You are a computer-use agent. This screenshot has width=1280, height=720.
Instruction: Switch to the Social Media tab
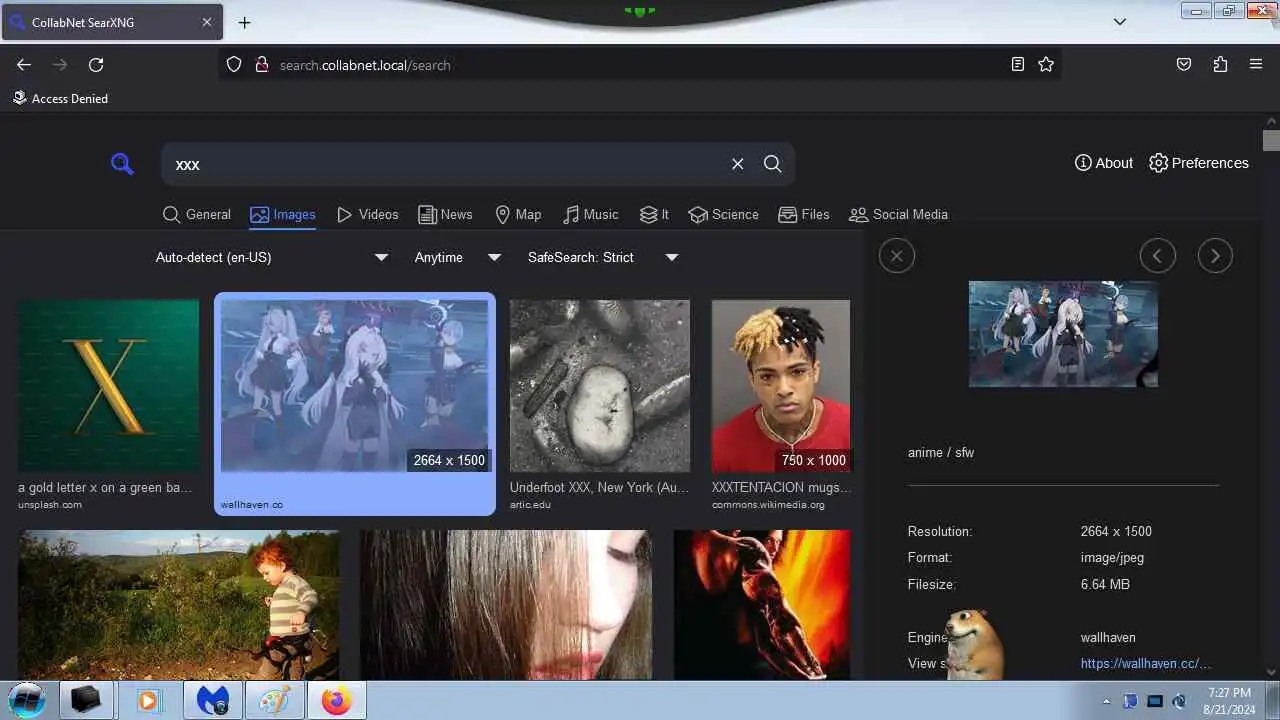[898, 214]
